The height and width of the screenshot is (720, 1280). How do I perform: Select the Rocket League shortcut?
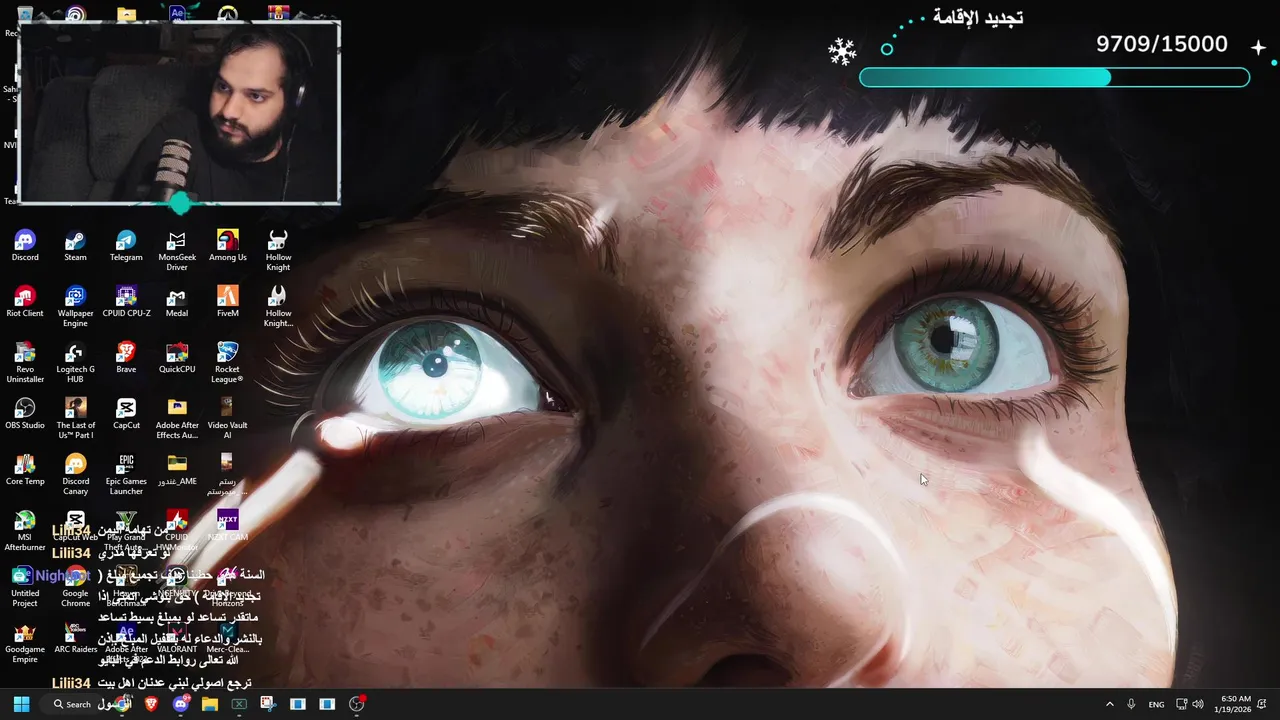pyautogui.click(x=227, y=363)
